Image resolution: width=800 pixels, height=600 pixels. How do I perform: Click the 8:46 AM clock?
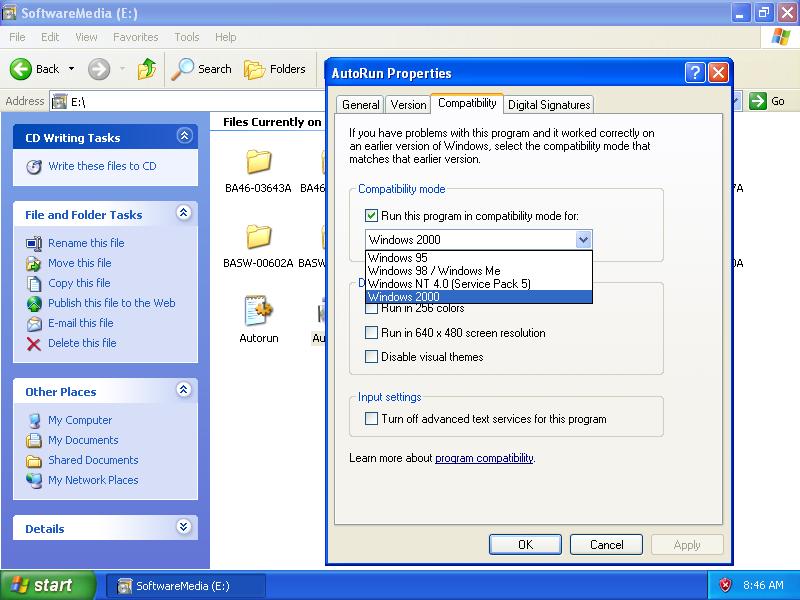click(x=763, y=585)
